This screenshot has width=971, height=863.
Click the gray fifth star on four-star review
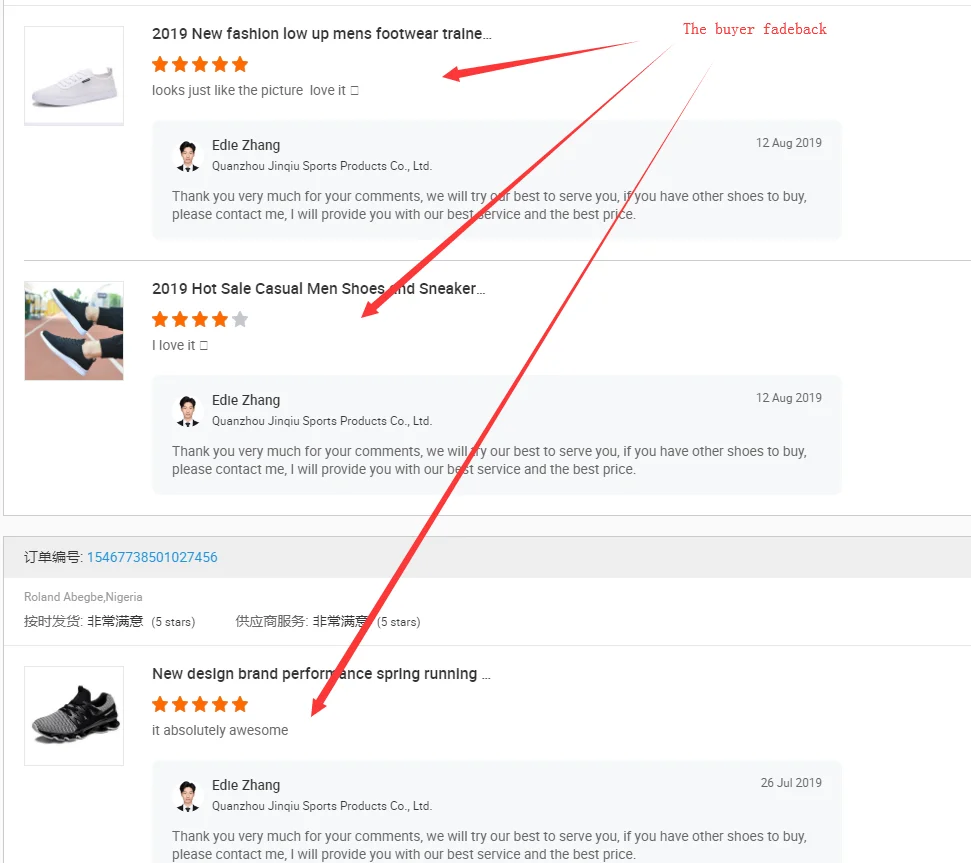tap(240, 320)
